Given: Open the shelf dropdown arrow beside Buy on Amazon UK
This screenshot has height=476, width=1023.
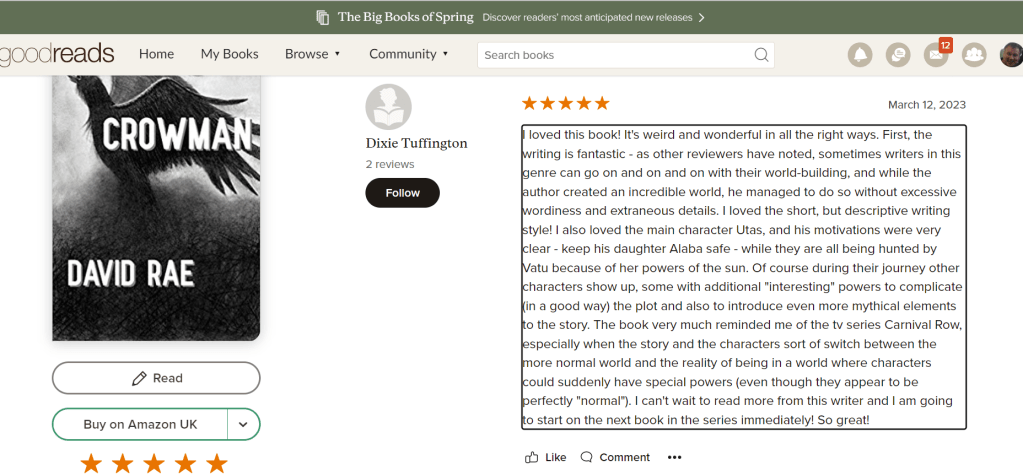Looking at the screenshot, I should click(x=244, y=424).
